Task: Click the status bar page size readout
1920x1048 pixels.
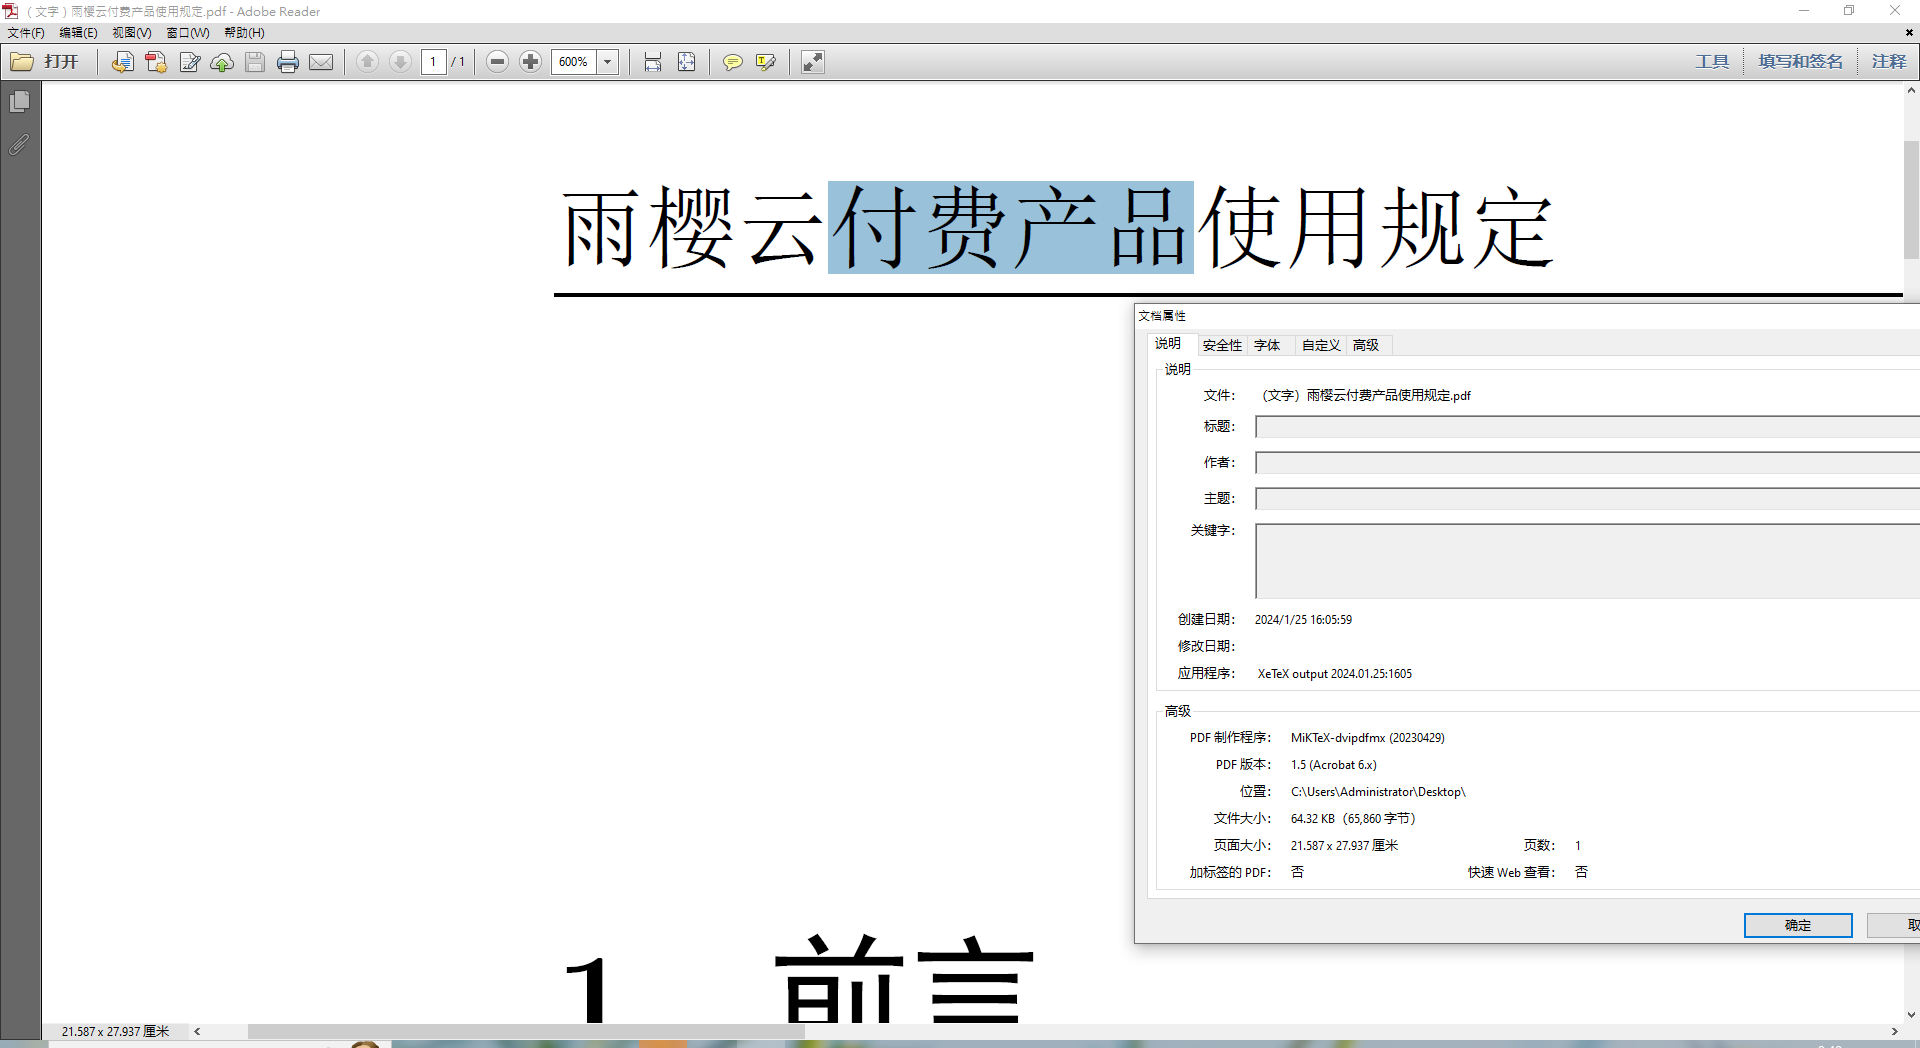Action: (x=115, y=1031)
